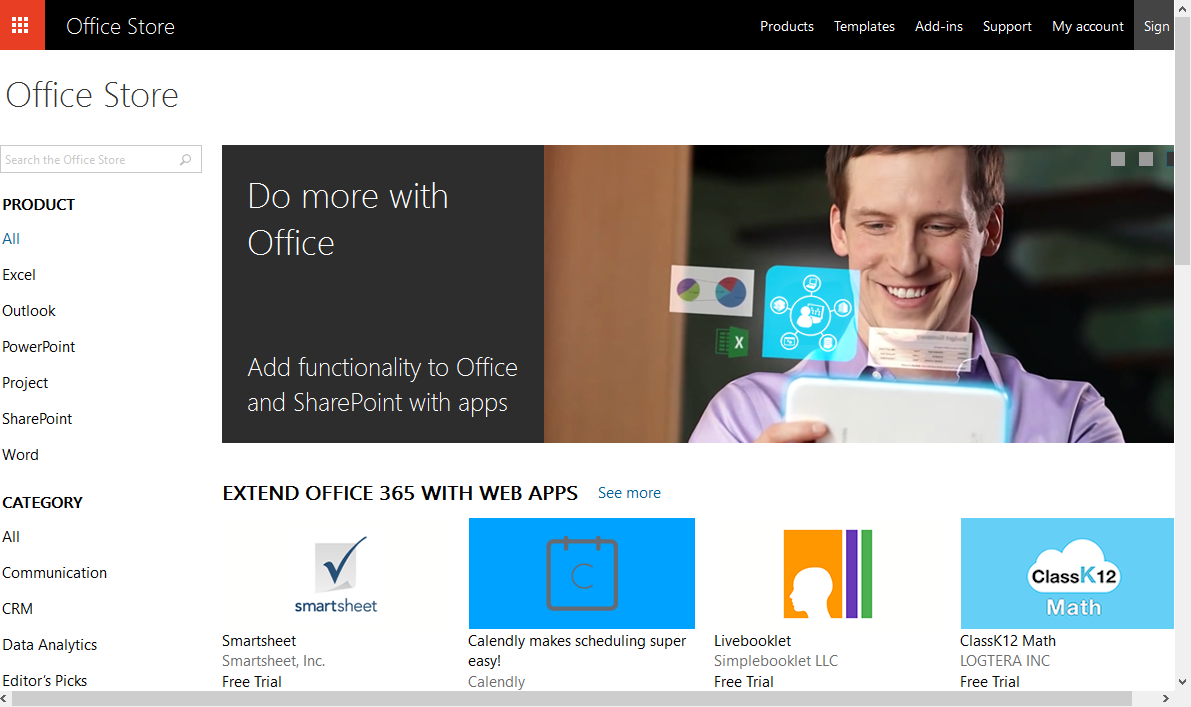Viewport: 1191px width, 707px height.
Task: Select the first carousel indicator square
Action: pos(1118,159)
